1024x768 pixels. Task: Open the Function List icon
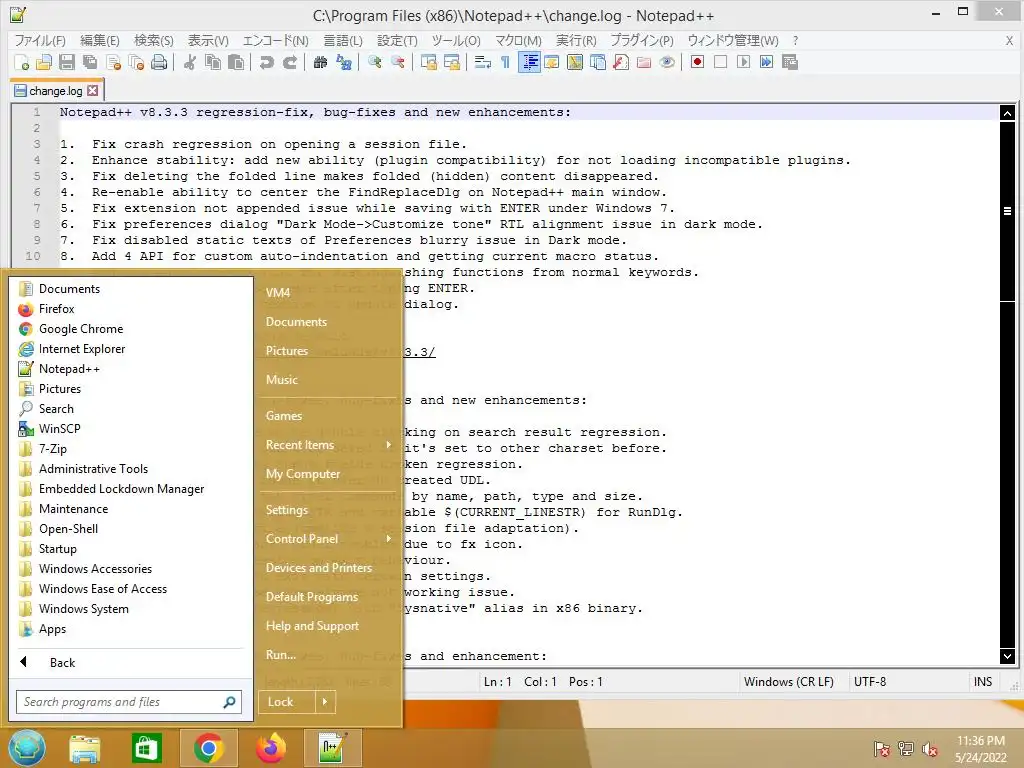(621, 63)
